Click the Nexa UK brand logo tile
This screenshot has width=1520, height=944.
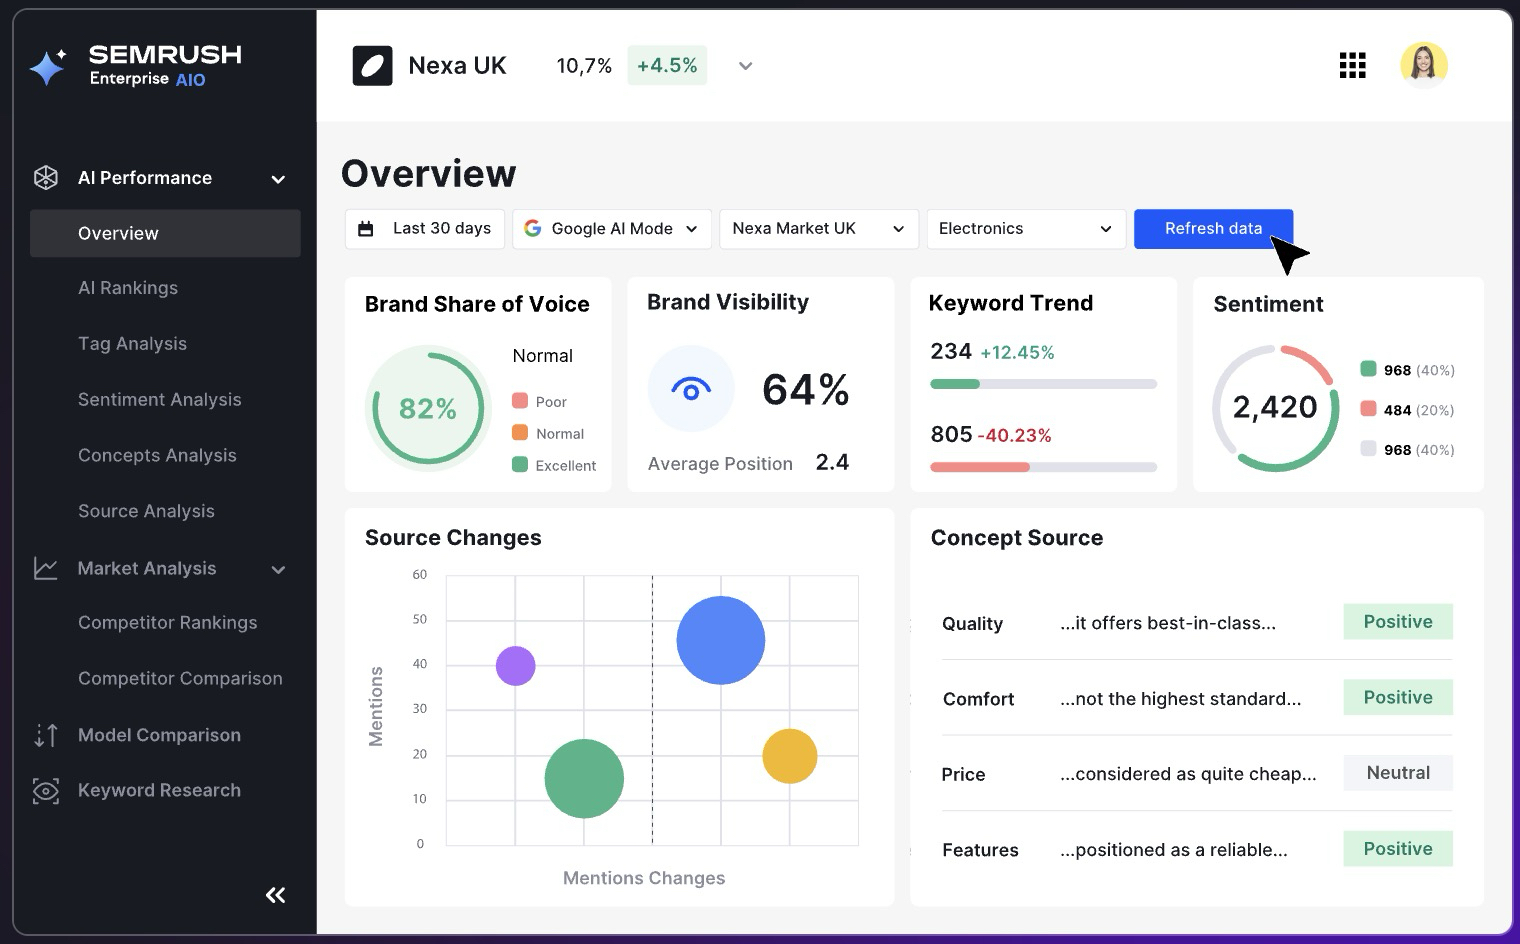(372, 65)
